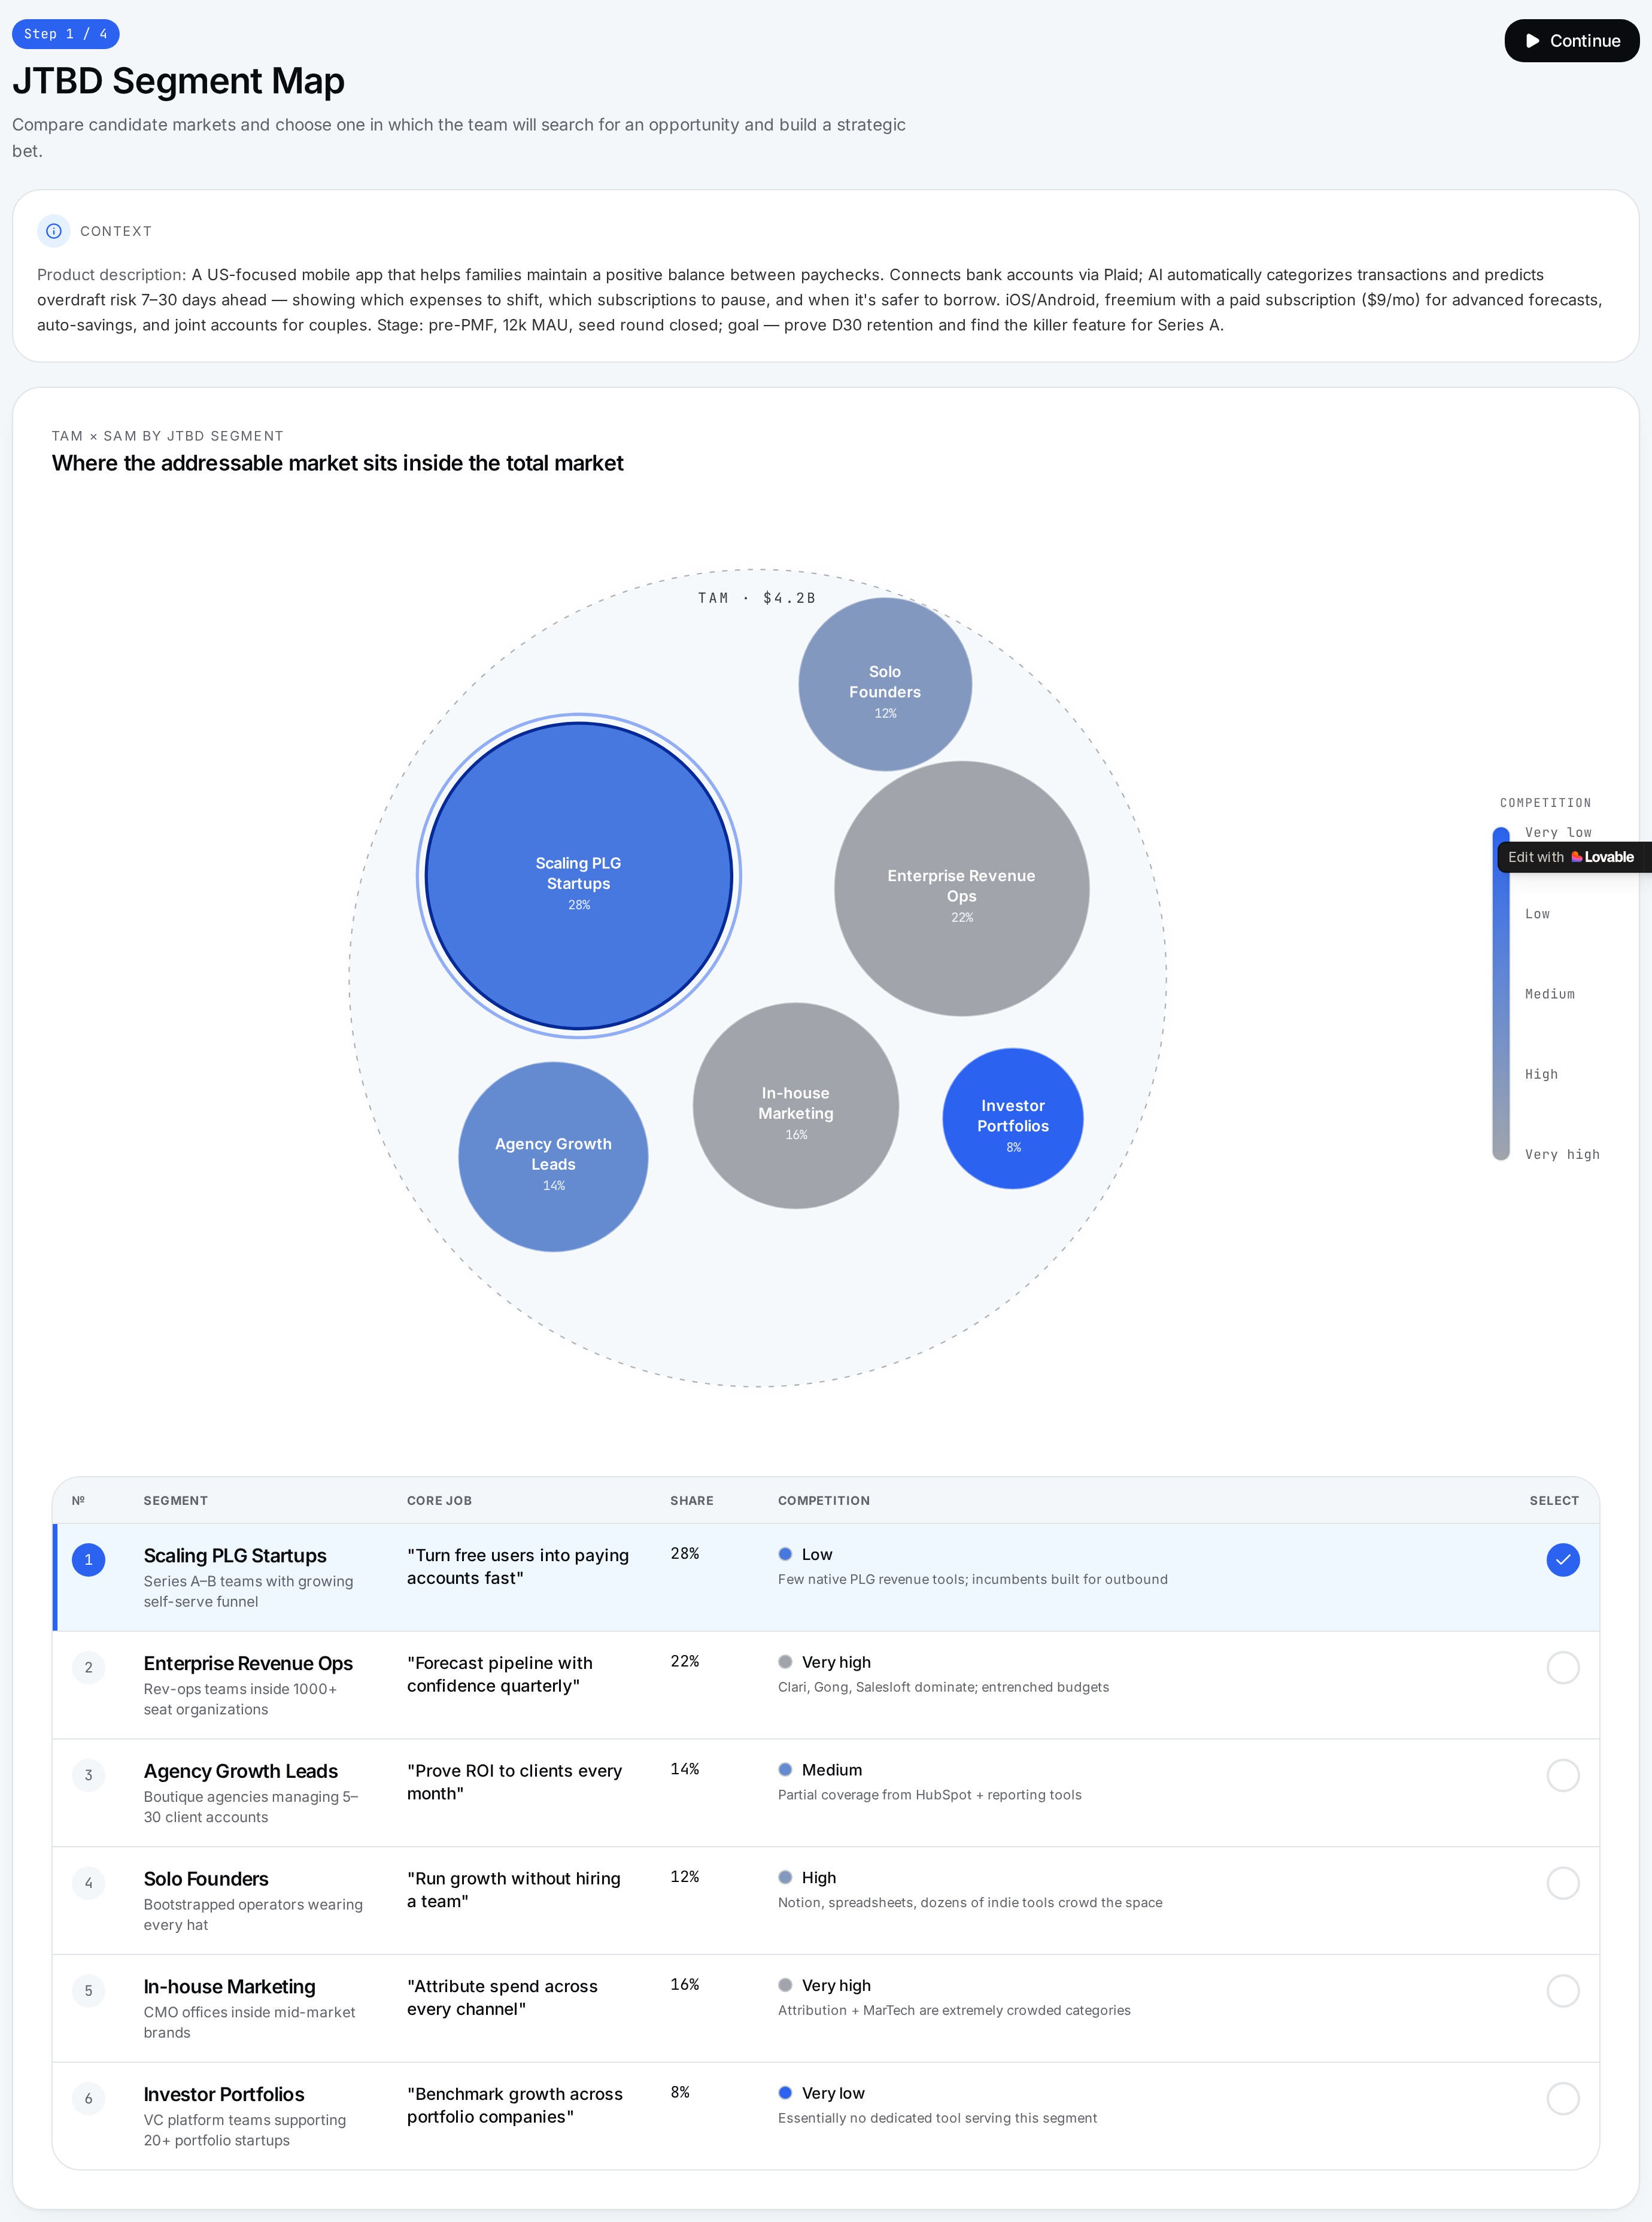Click the number 5 row badge
Image resolution: width=1652 pixels, height=2222 pixels.
(89, 1991)
